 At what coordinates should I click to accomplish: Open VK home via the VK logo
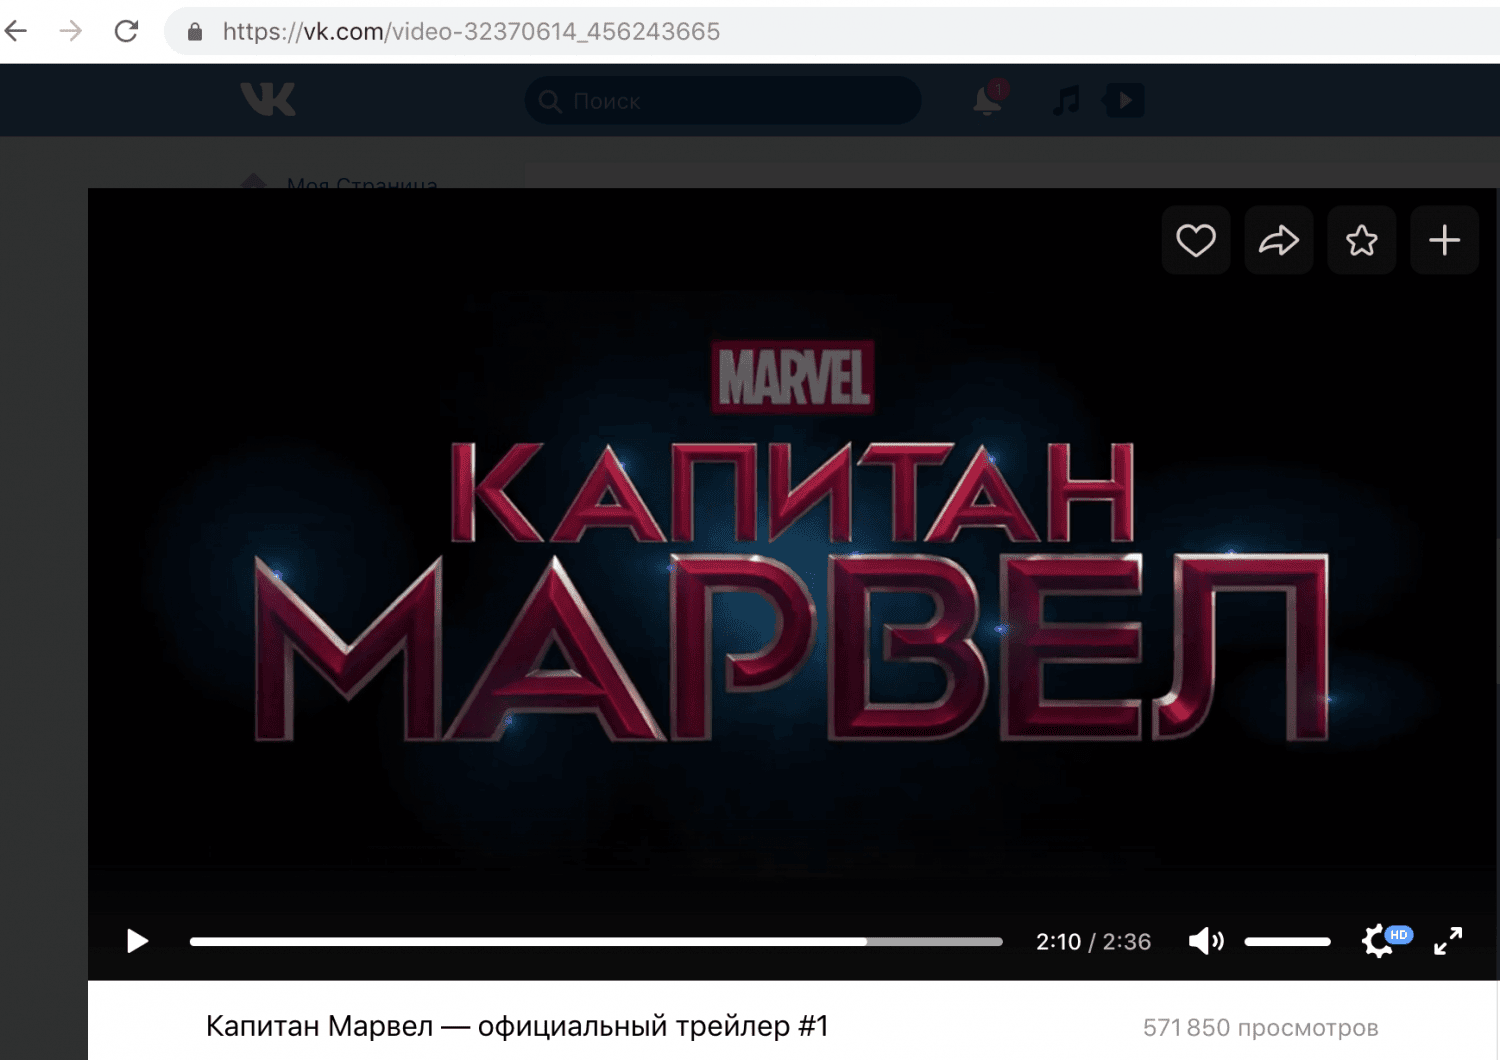coord(268,99)
